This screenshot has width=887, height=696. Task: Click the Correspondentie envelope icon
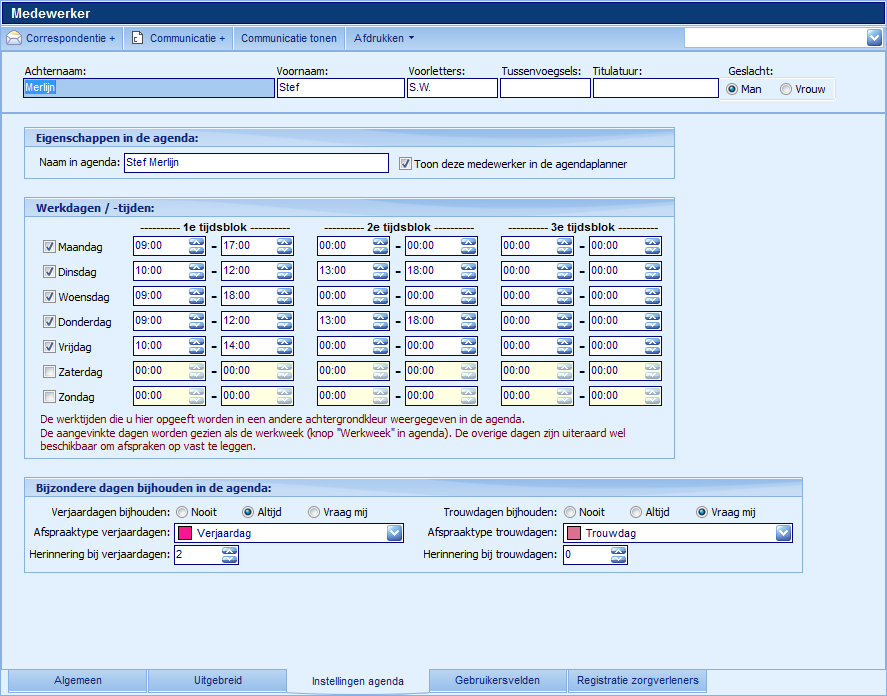tap(14, 38)
